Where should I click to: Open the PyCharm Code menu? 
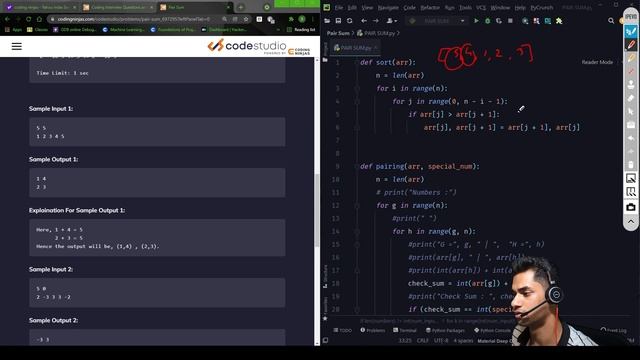(409, 8)
